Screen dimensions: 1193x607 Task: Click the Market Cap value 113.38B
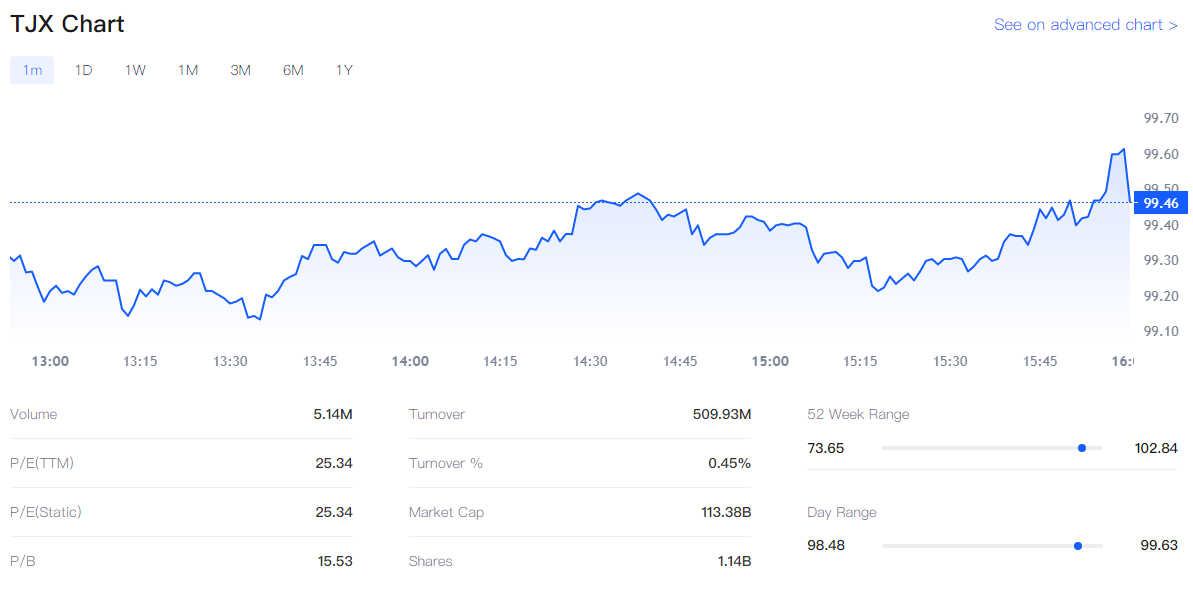(x=725, y=513)
